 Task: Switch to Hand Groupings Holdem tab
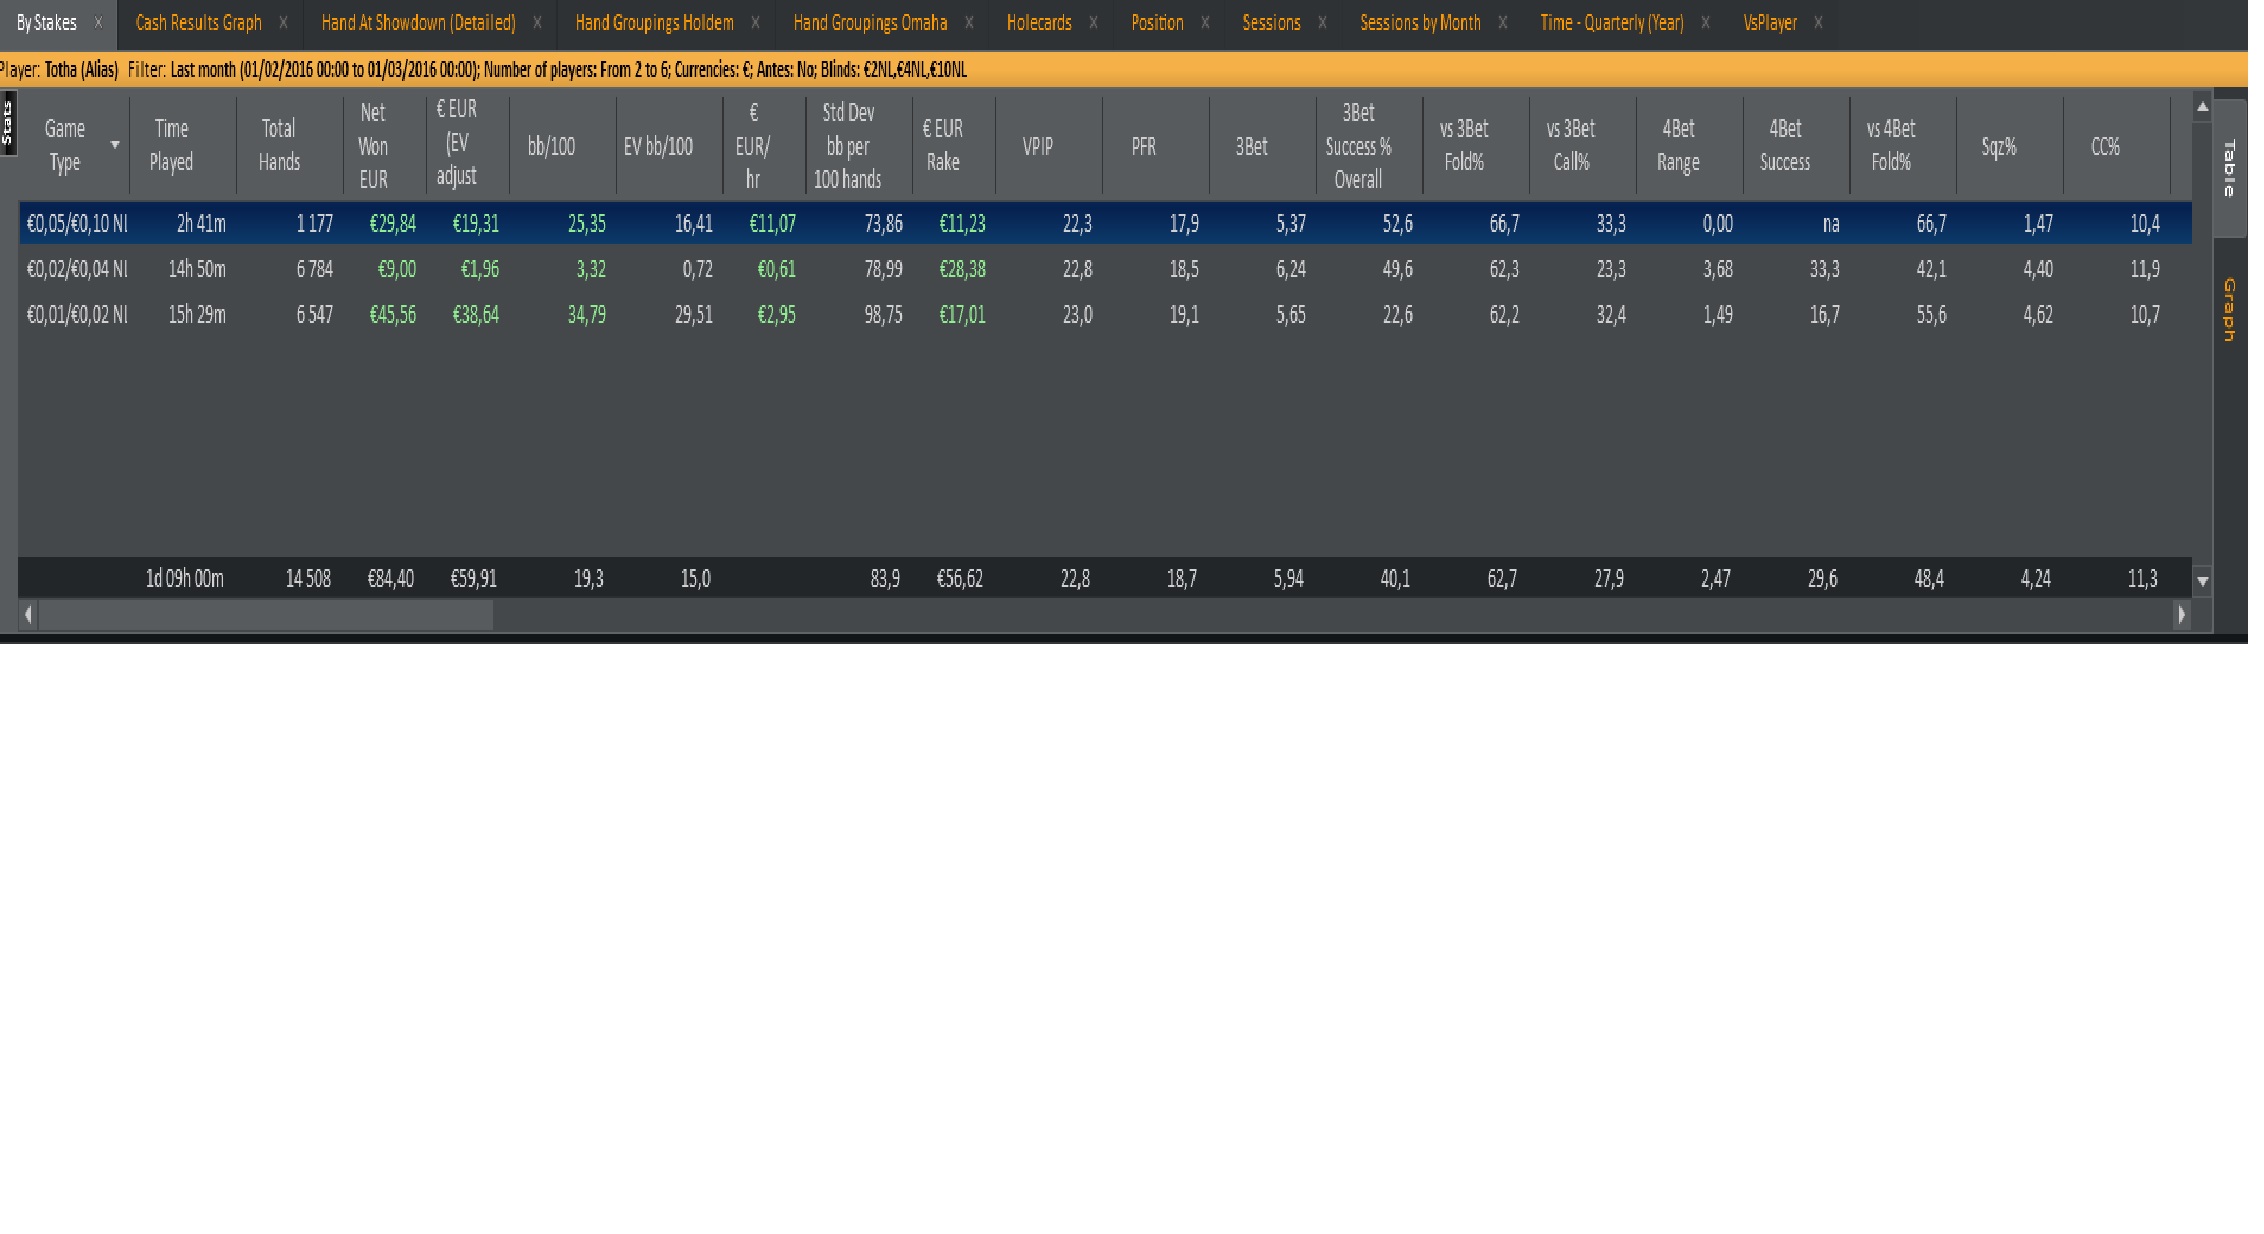[654, 22]
